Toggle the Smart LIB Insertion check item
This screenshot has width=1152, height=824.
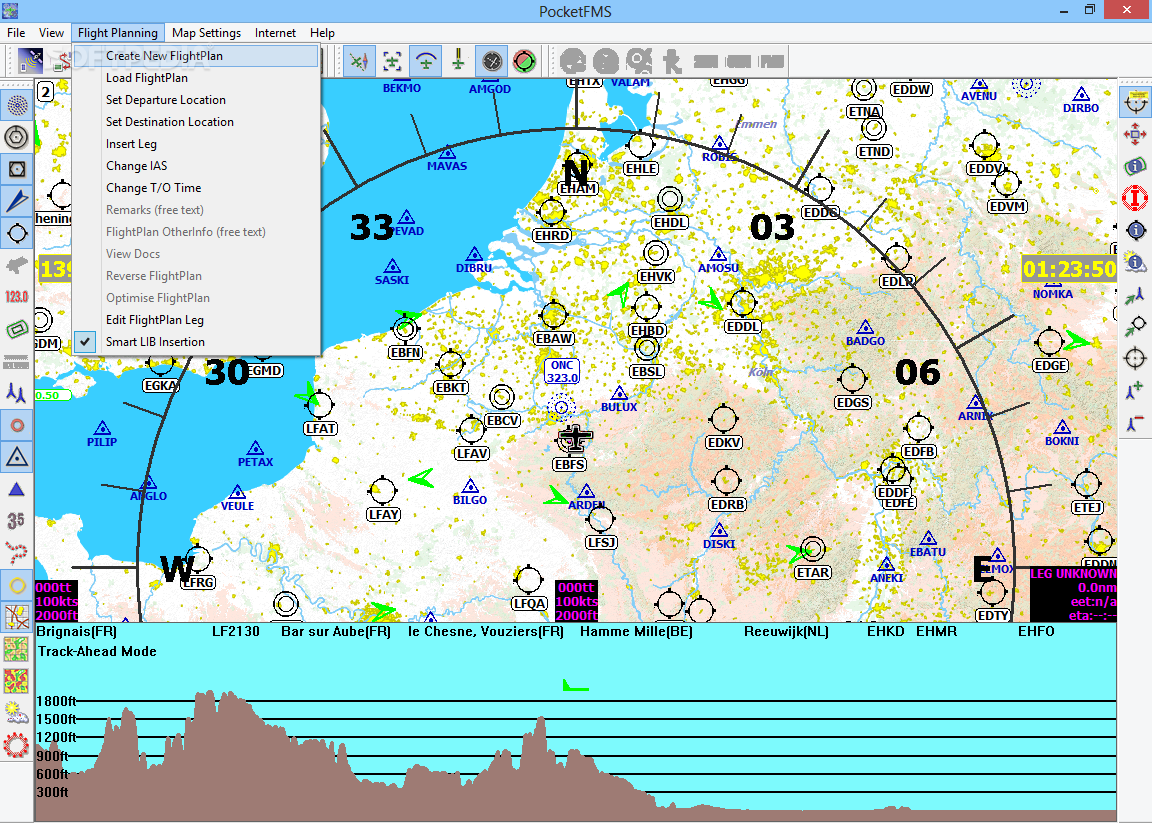click(196, 342)
